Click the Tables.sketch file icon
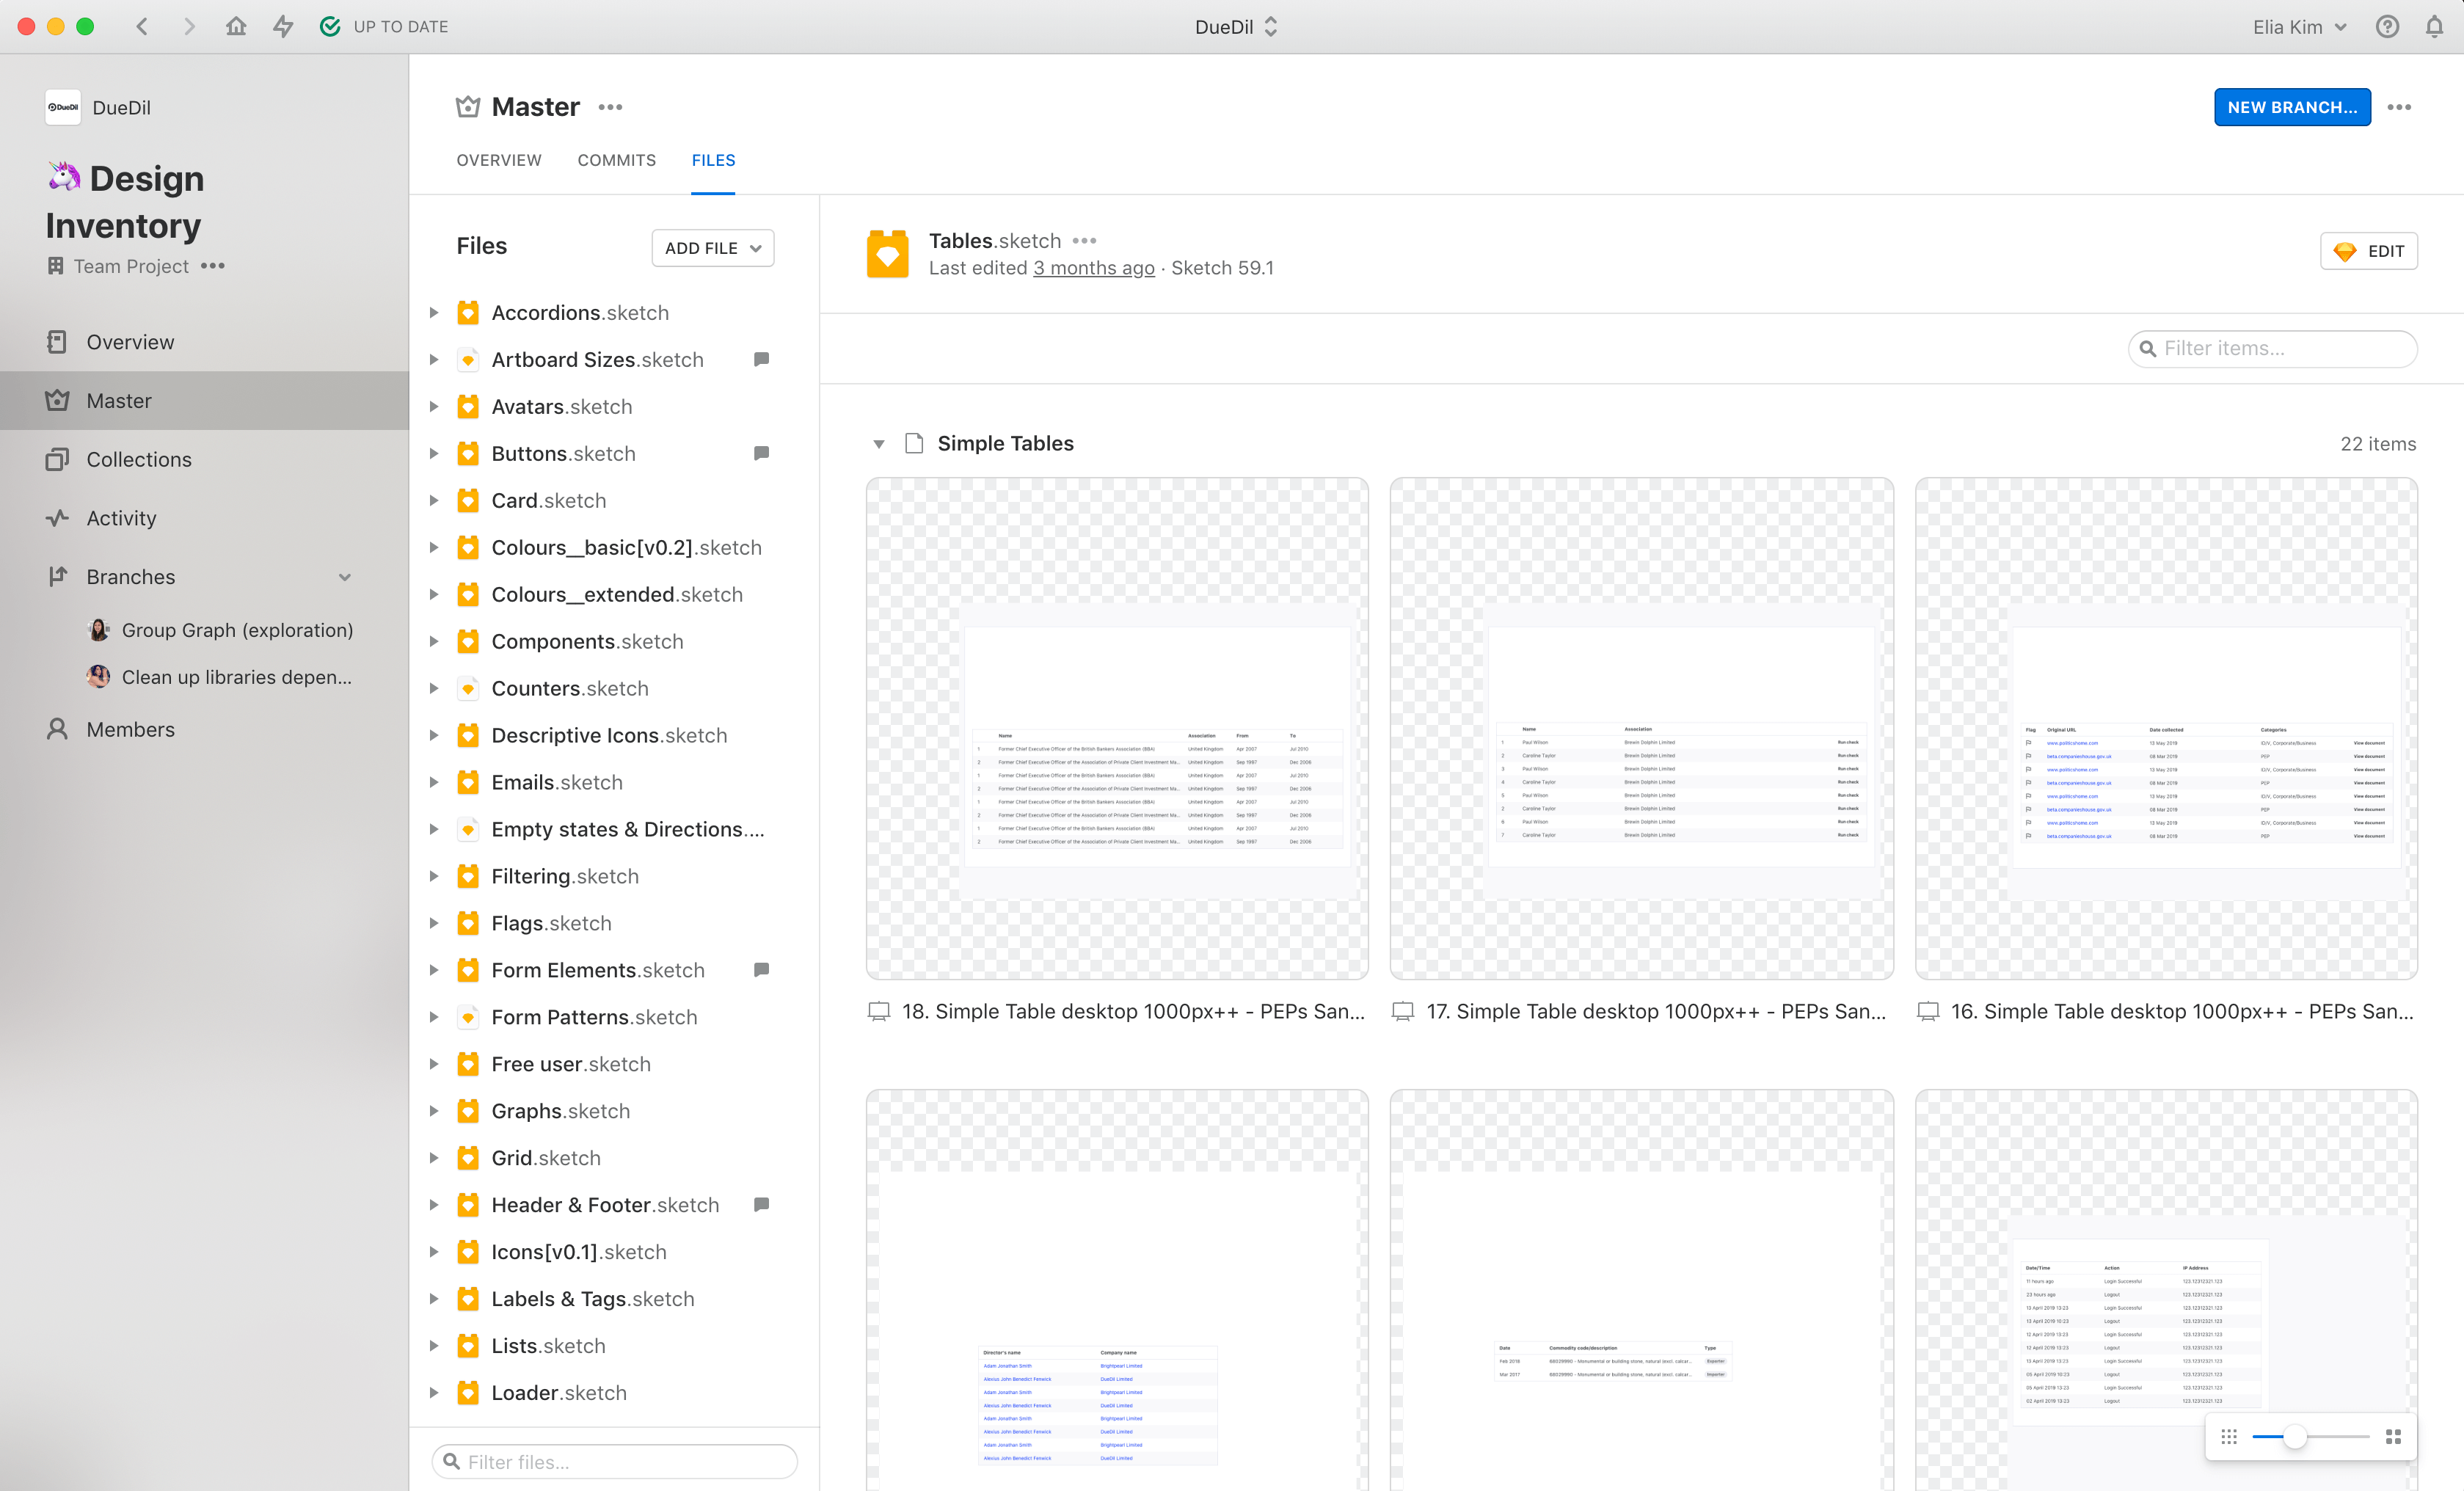This screenshot has height=1491, width=2464. click(x=887, y=254)
